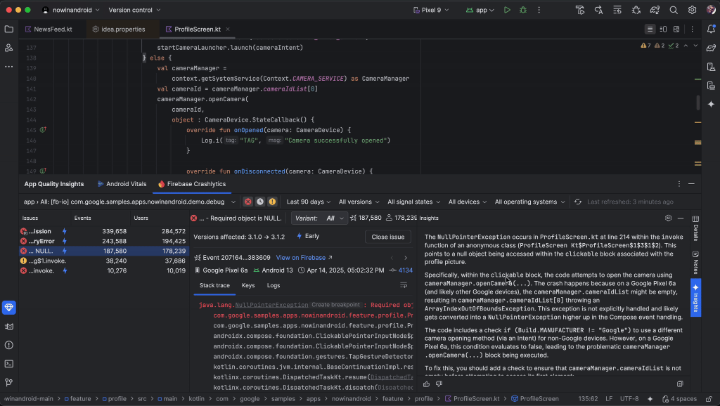The height and width of the screenshot is (406, 720).
Task: Toggle non-fatal warning filter
Action: [x=272, y=202]
